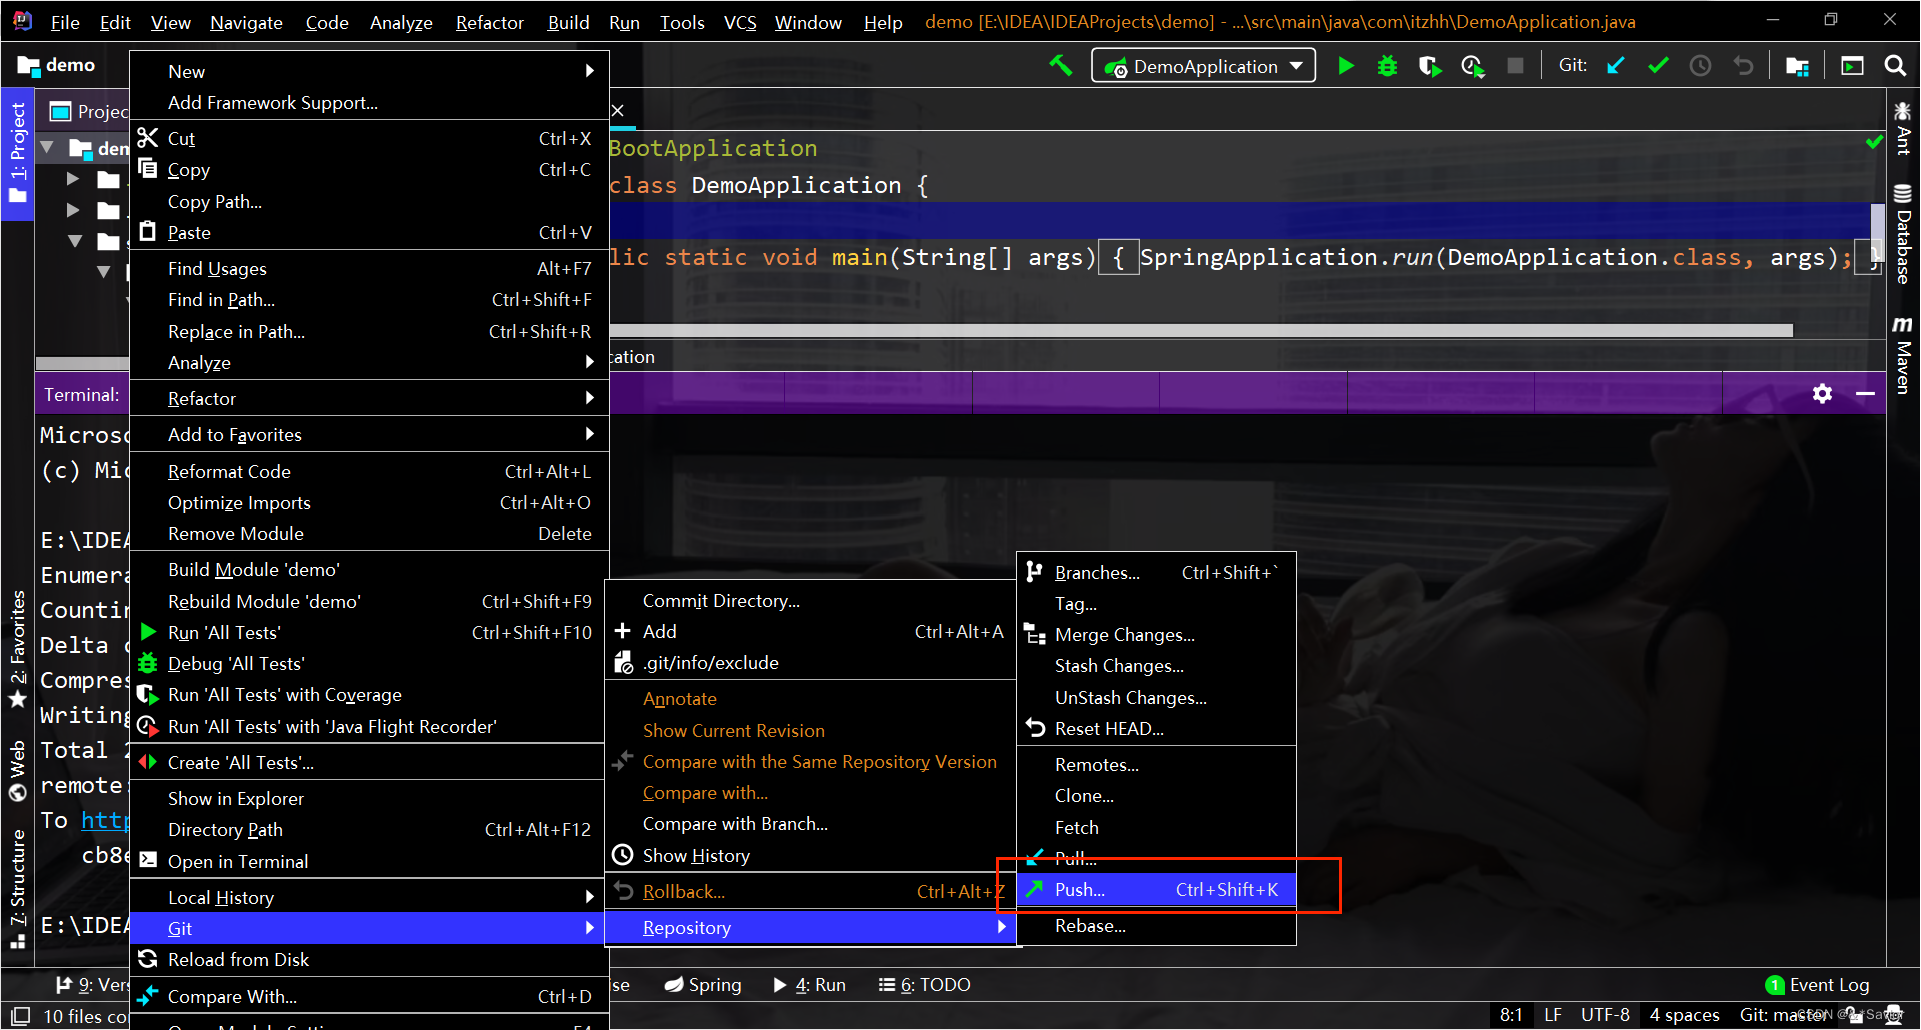Select Open in Terminal menu item
Screen dimensions: 1921x1030
[x=369, y=862]
